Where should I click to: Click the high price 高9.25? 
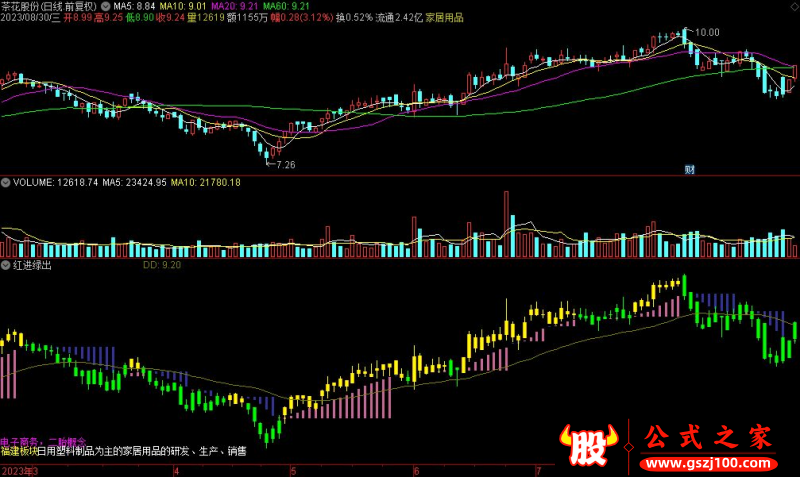pos(109,18)
